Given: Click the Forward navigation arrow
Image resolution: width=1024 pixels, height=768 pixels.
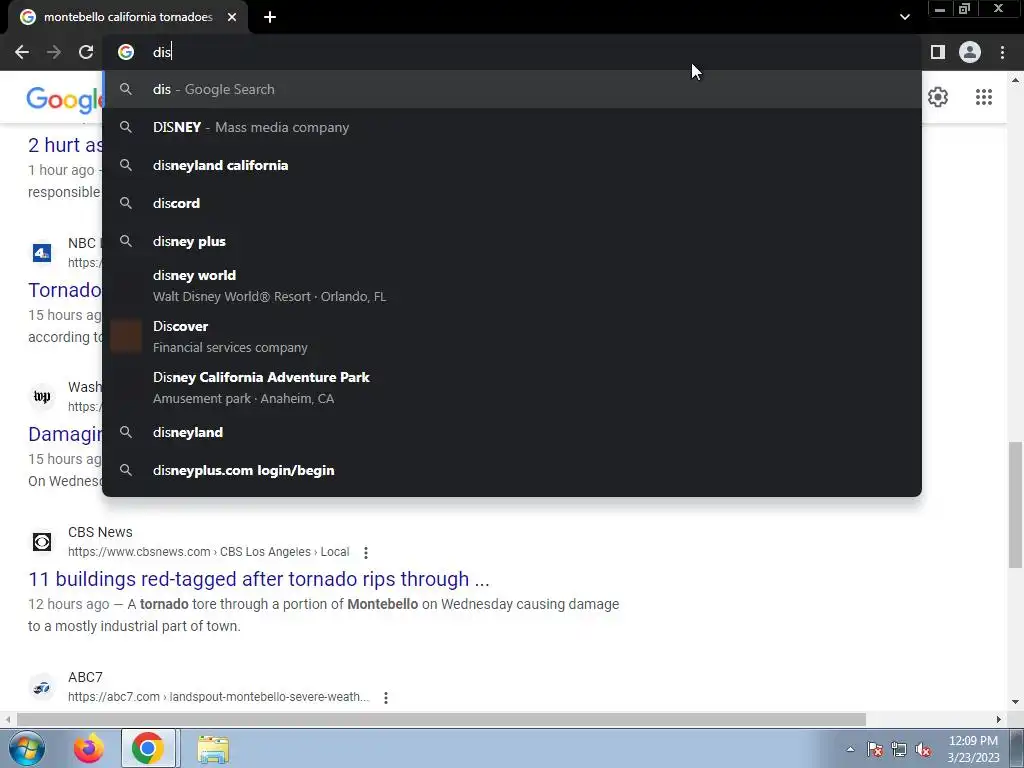Looking at the screenshot, I should point(54,52).
